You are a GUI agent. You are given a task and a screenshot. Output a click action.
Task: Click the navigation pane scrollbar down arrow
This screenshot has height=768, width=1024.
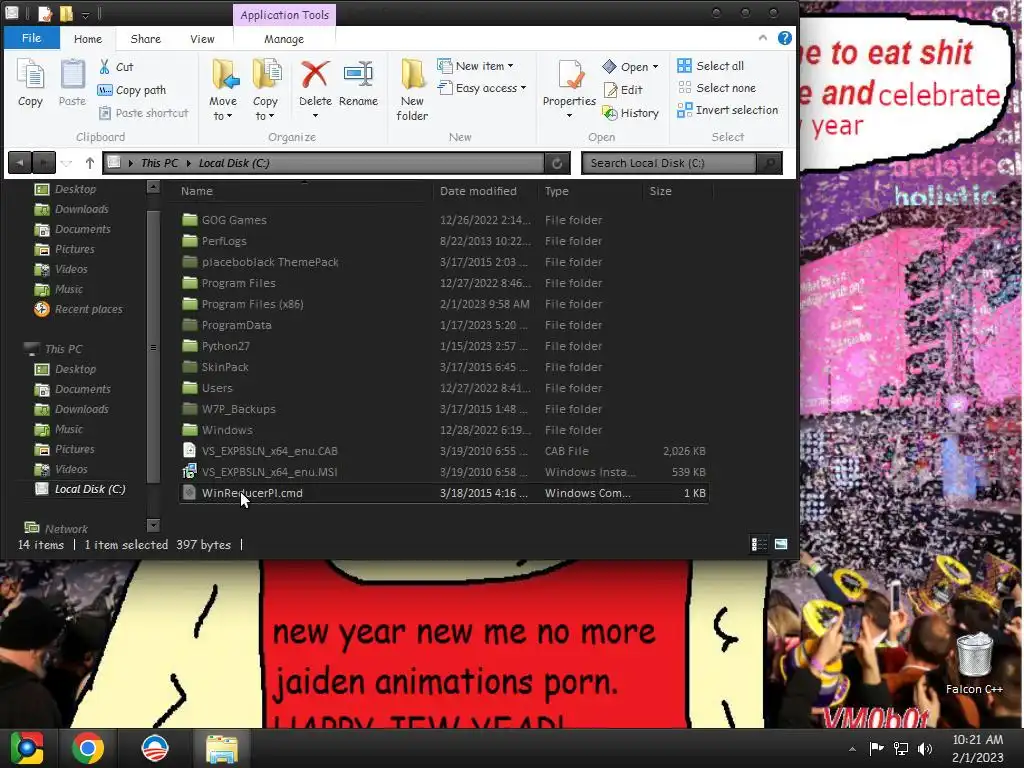click(x=153, y=525)
